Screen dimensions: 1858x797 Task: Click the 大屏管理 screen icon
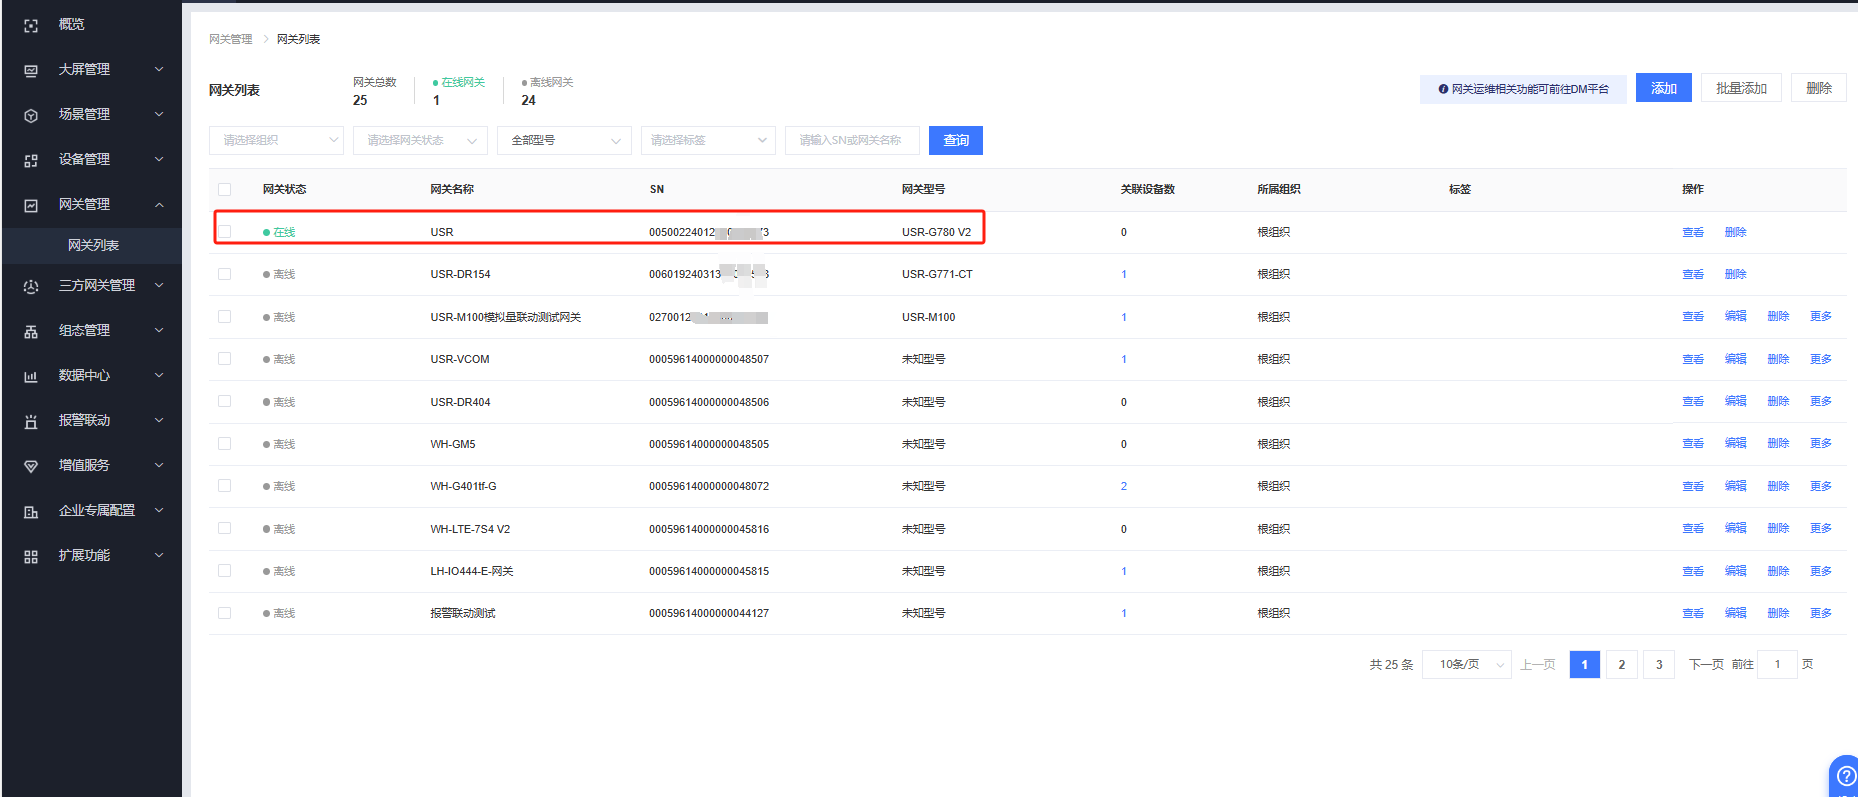point(31,70)
